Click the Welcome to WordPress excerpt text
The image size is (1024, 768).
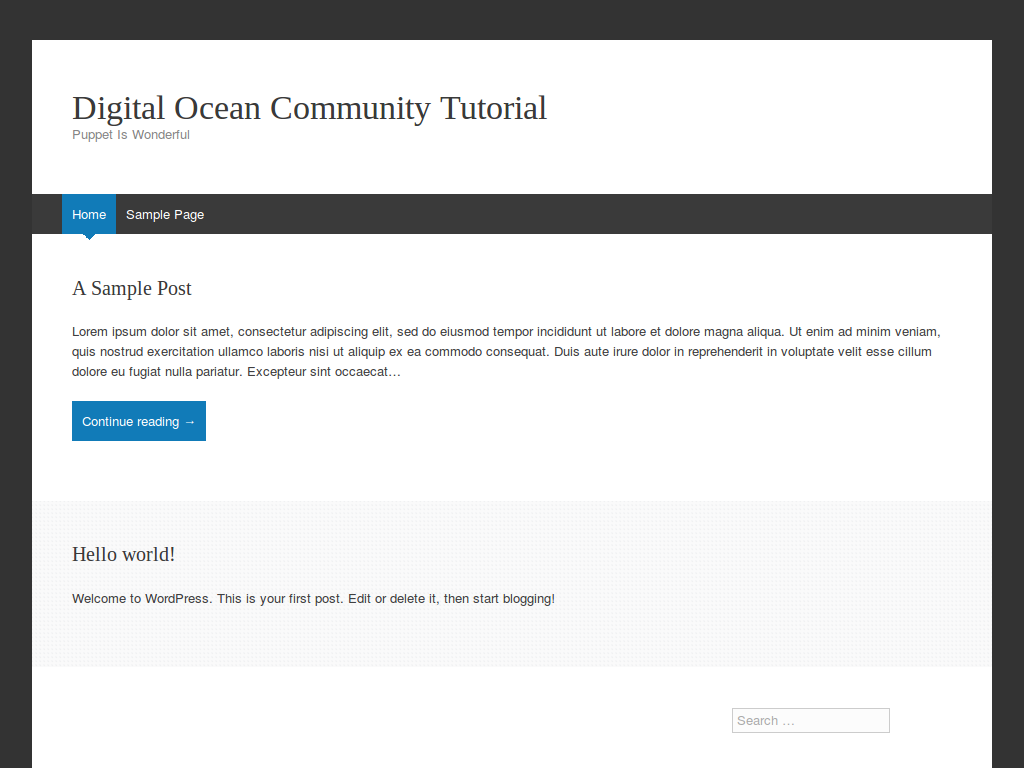pos(313,599)
